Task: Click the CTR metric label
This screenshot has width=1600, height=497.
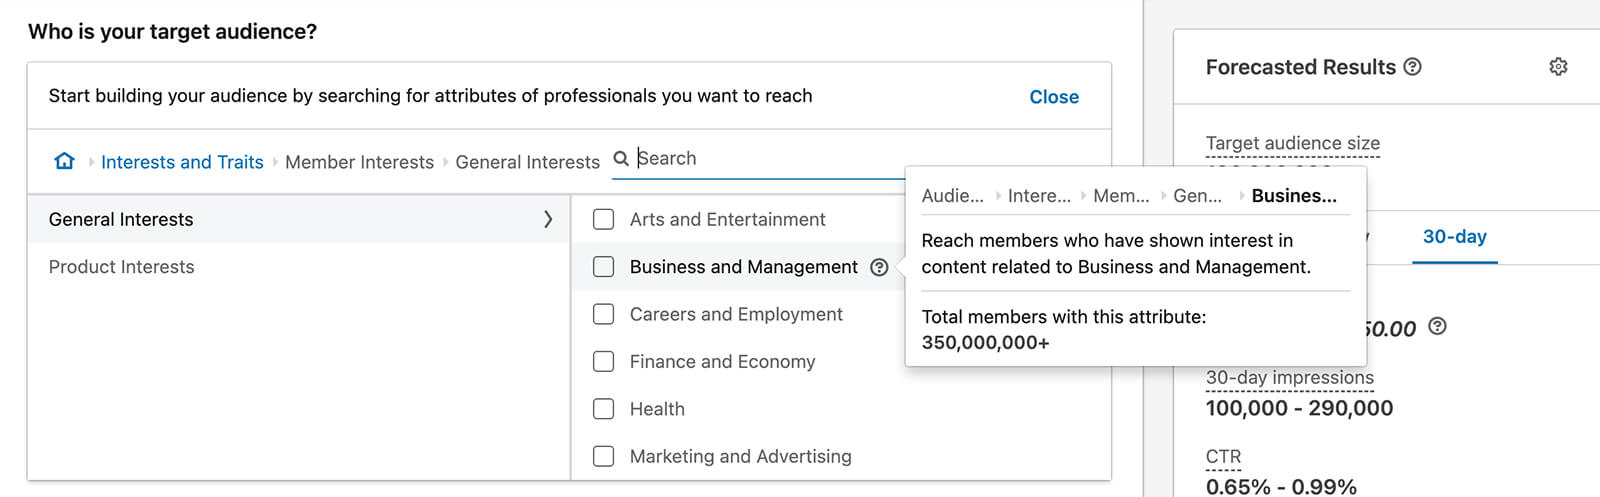Action: 1223,457
